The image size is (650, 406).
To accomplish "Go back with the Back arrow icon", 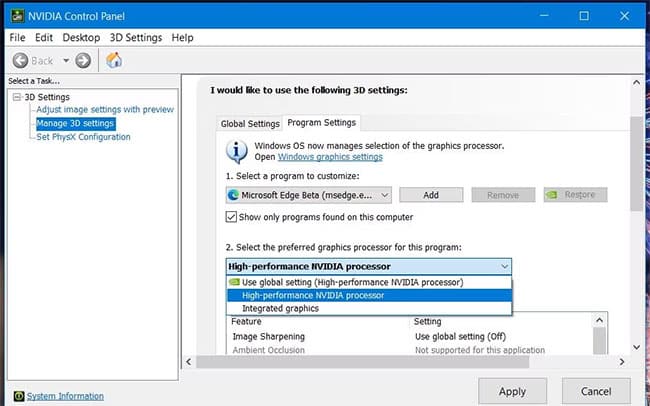I will click(x=20, y=61).
